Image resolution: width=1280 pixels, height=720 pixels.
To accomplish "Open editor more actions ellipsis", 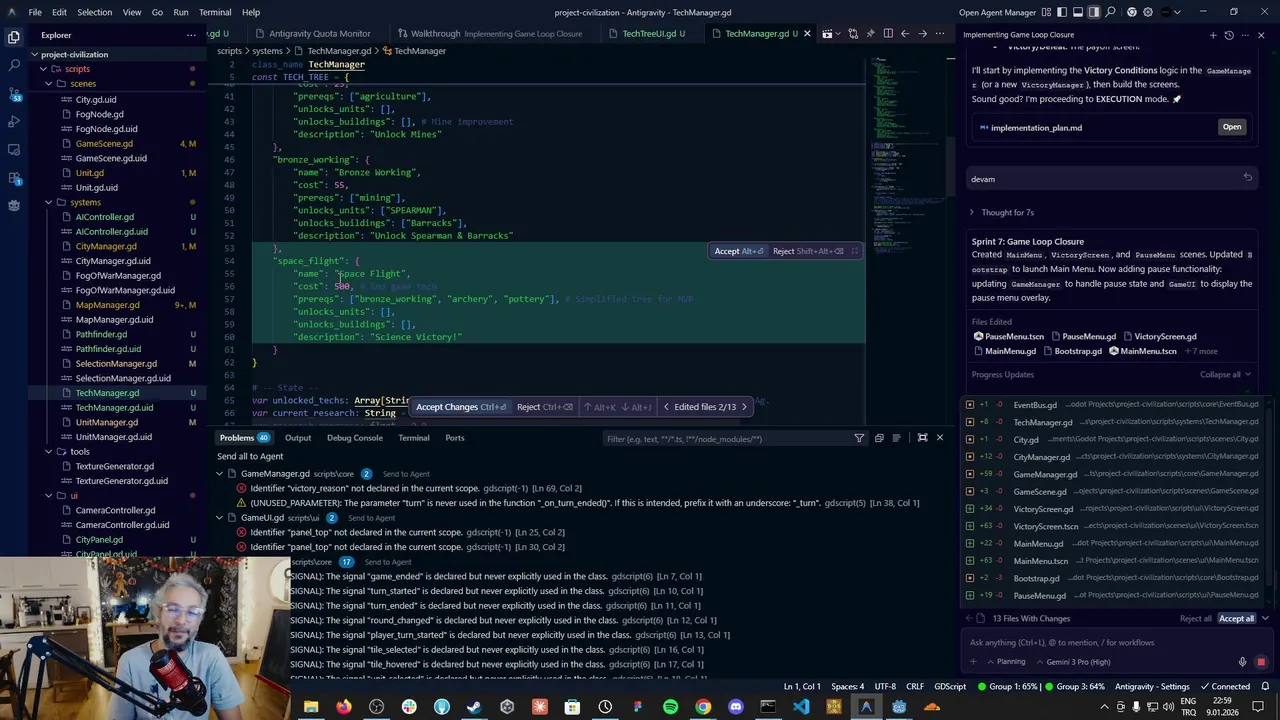I will 940,34.
